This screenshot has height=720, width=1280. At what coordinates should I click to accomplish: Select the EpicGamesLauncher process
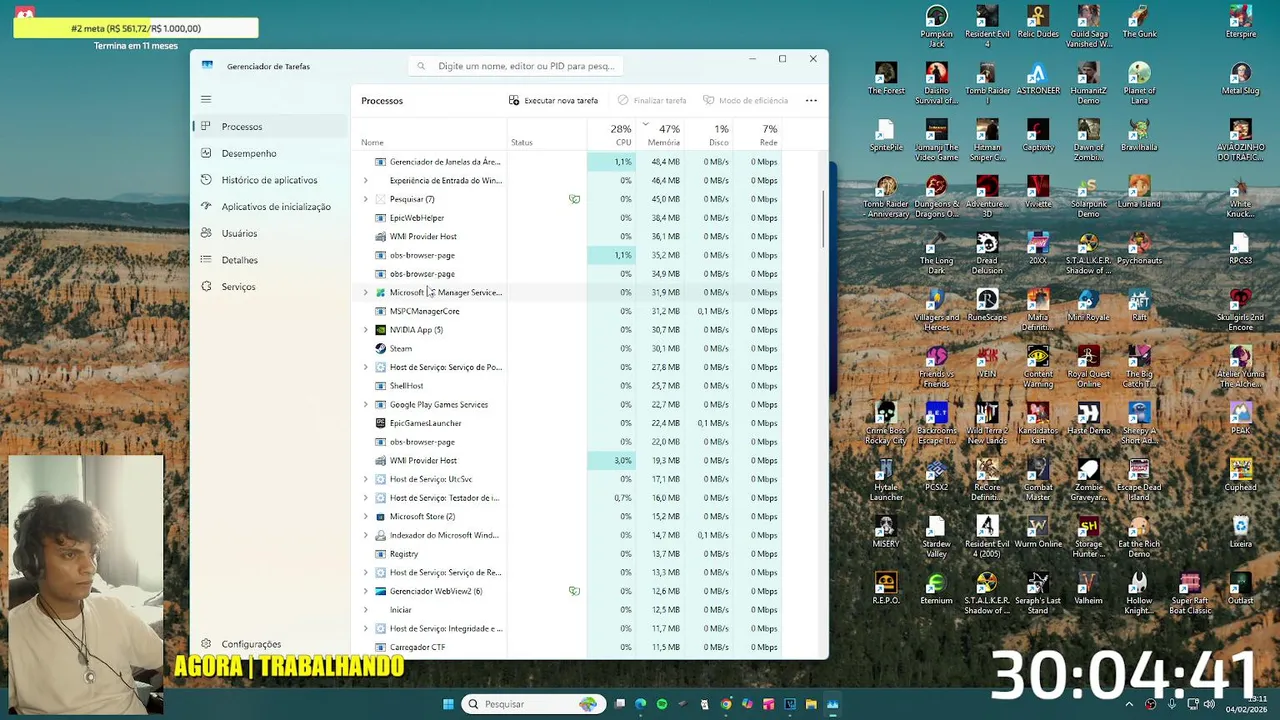click(x=568, y=423)
